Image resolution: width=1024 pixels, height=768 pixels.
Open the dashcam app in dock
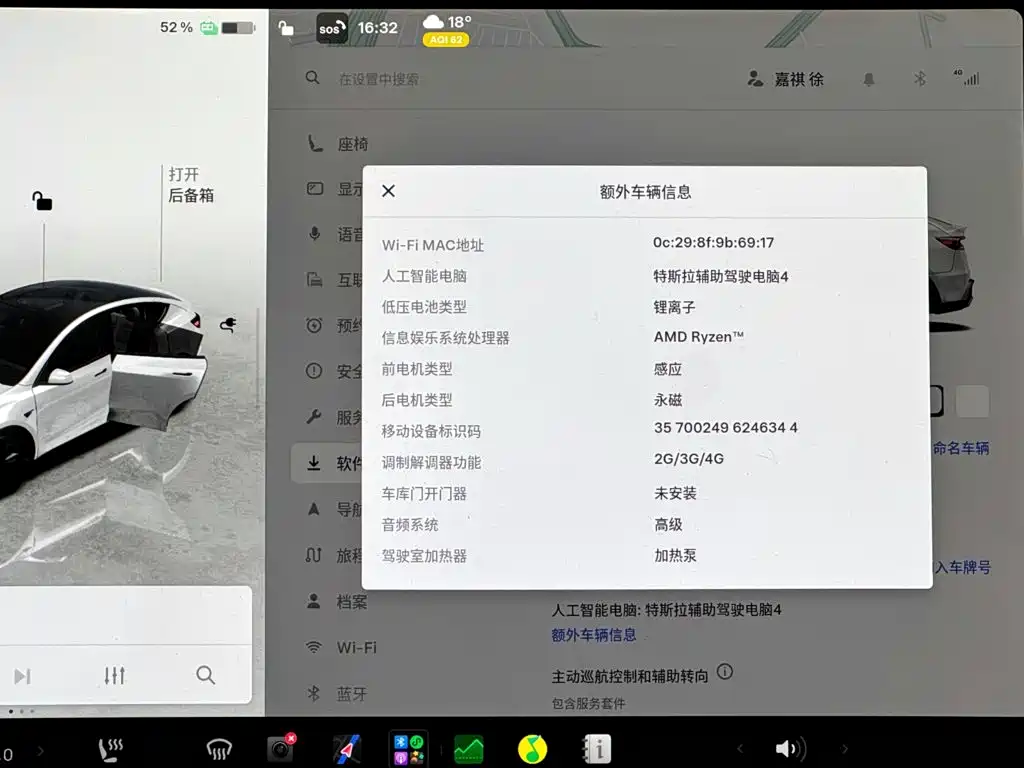pos(281,748)
